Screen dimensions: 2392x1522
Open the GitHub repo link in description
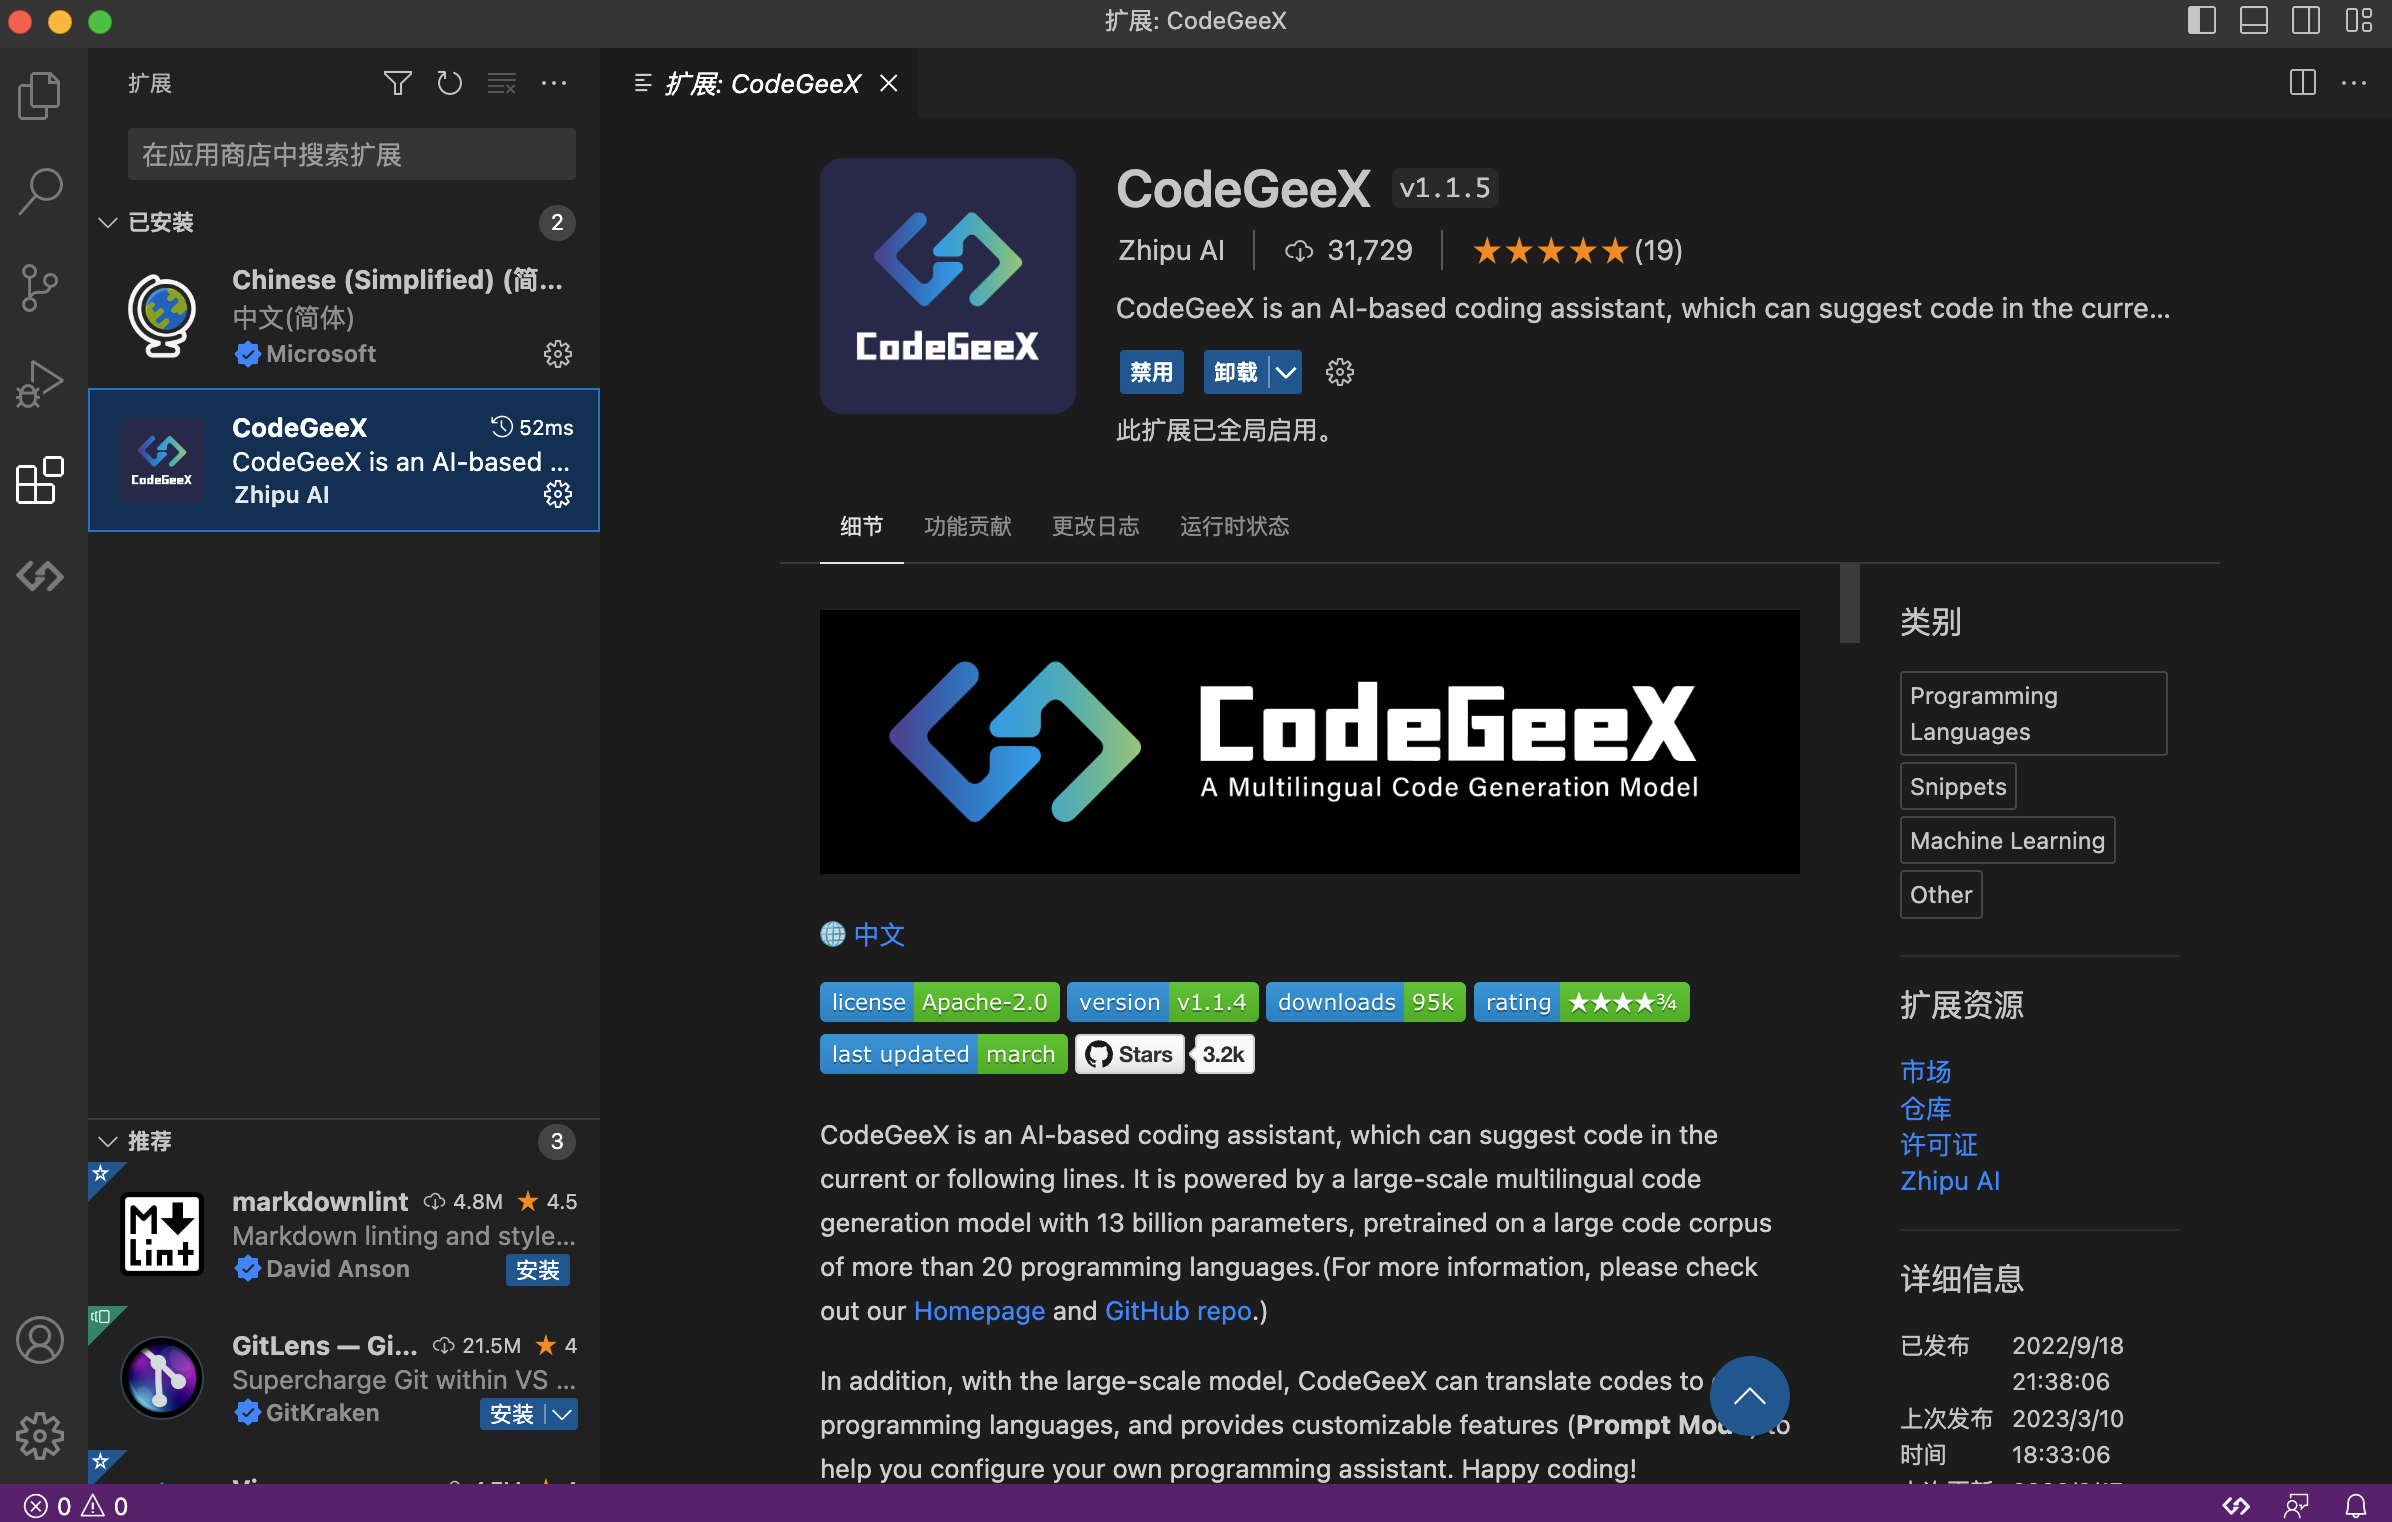1178,1311
